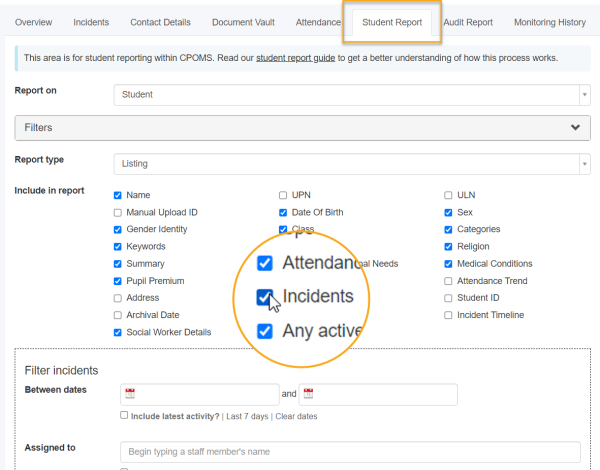Click the Last 7 days link
Viewport: 600px width, 470px height.
tap(247, 416)
